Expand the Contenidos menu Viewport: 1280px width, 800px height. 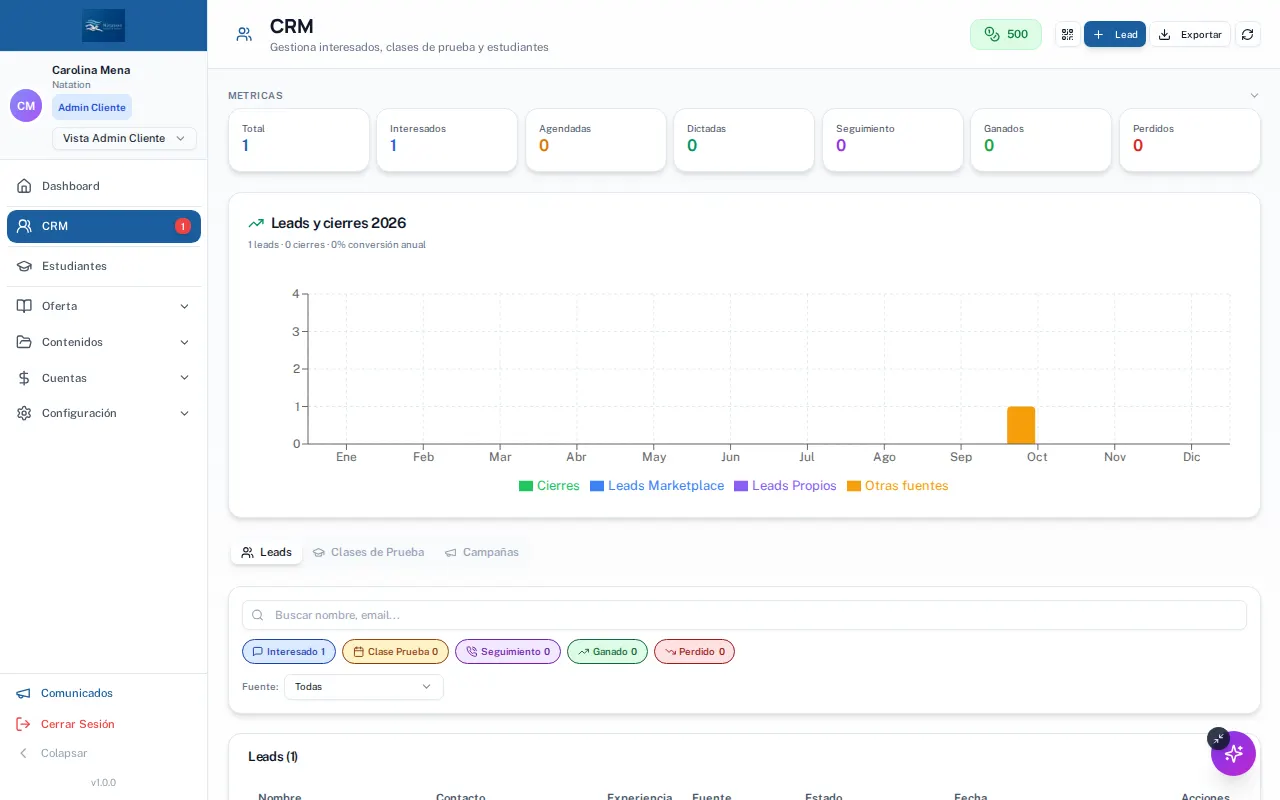pyautogui.click(x=104, y=342)
